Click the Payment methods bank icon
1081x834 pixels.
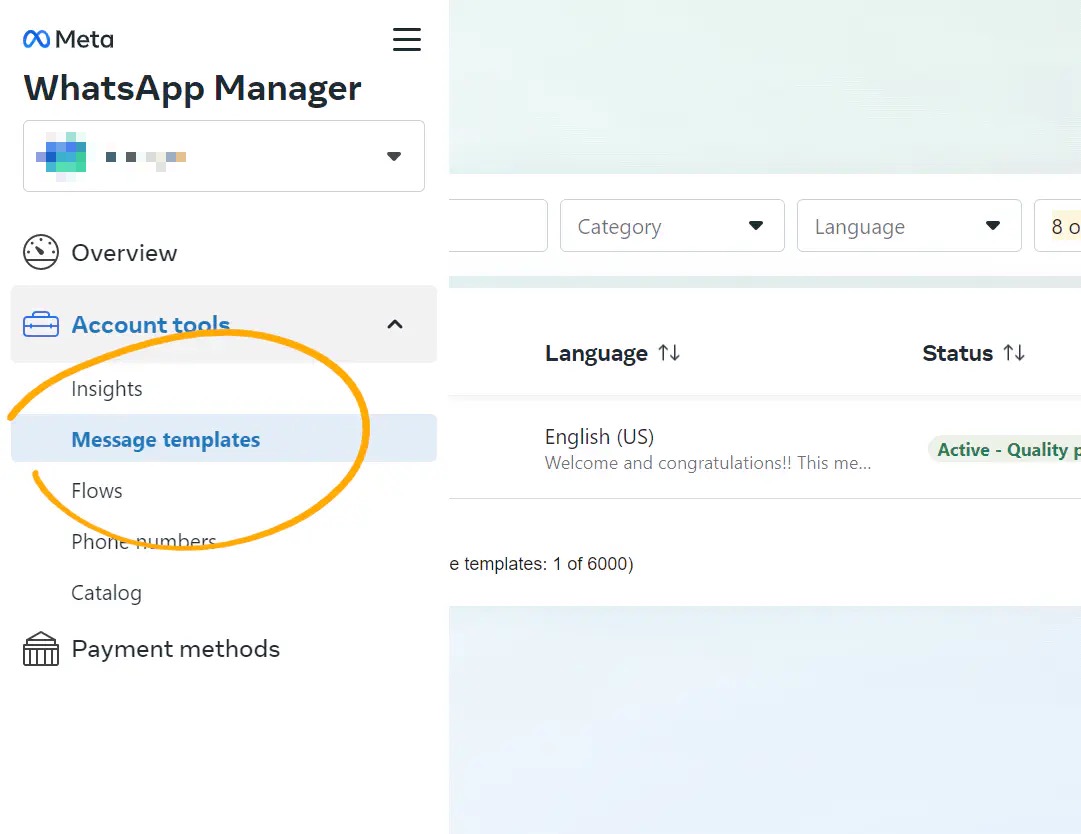[41, 649]
